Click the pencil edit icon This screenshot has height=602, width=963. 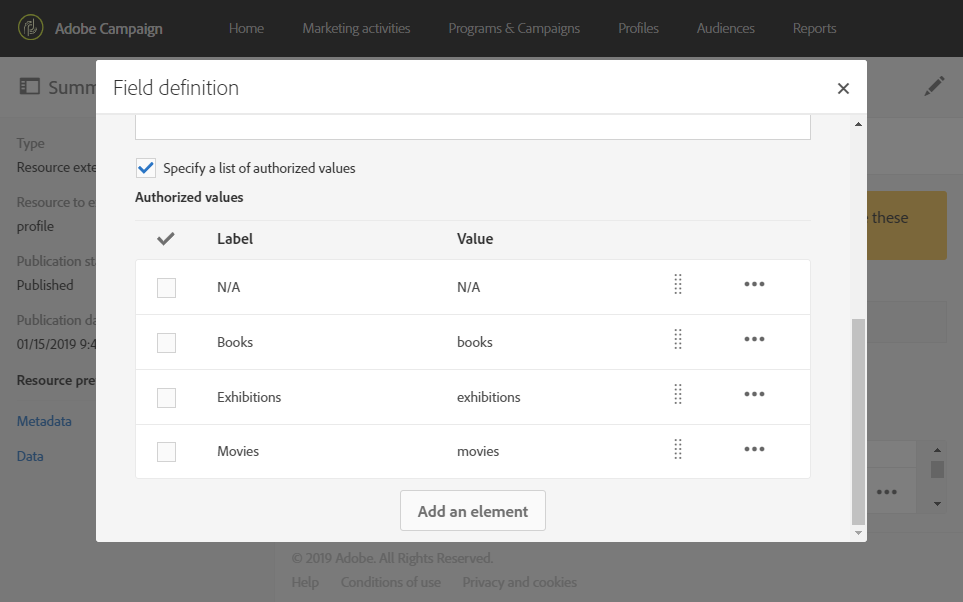[x=934, y=87]
